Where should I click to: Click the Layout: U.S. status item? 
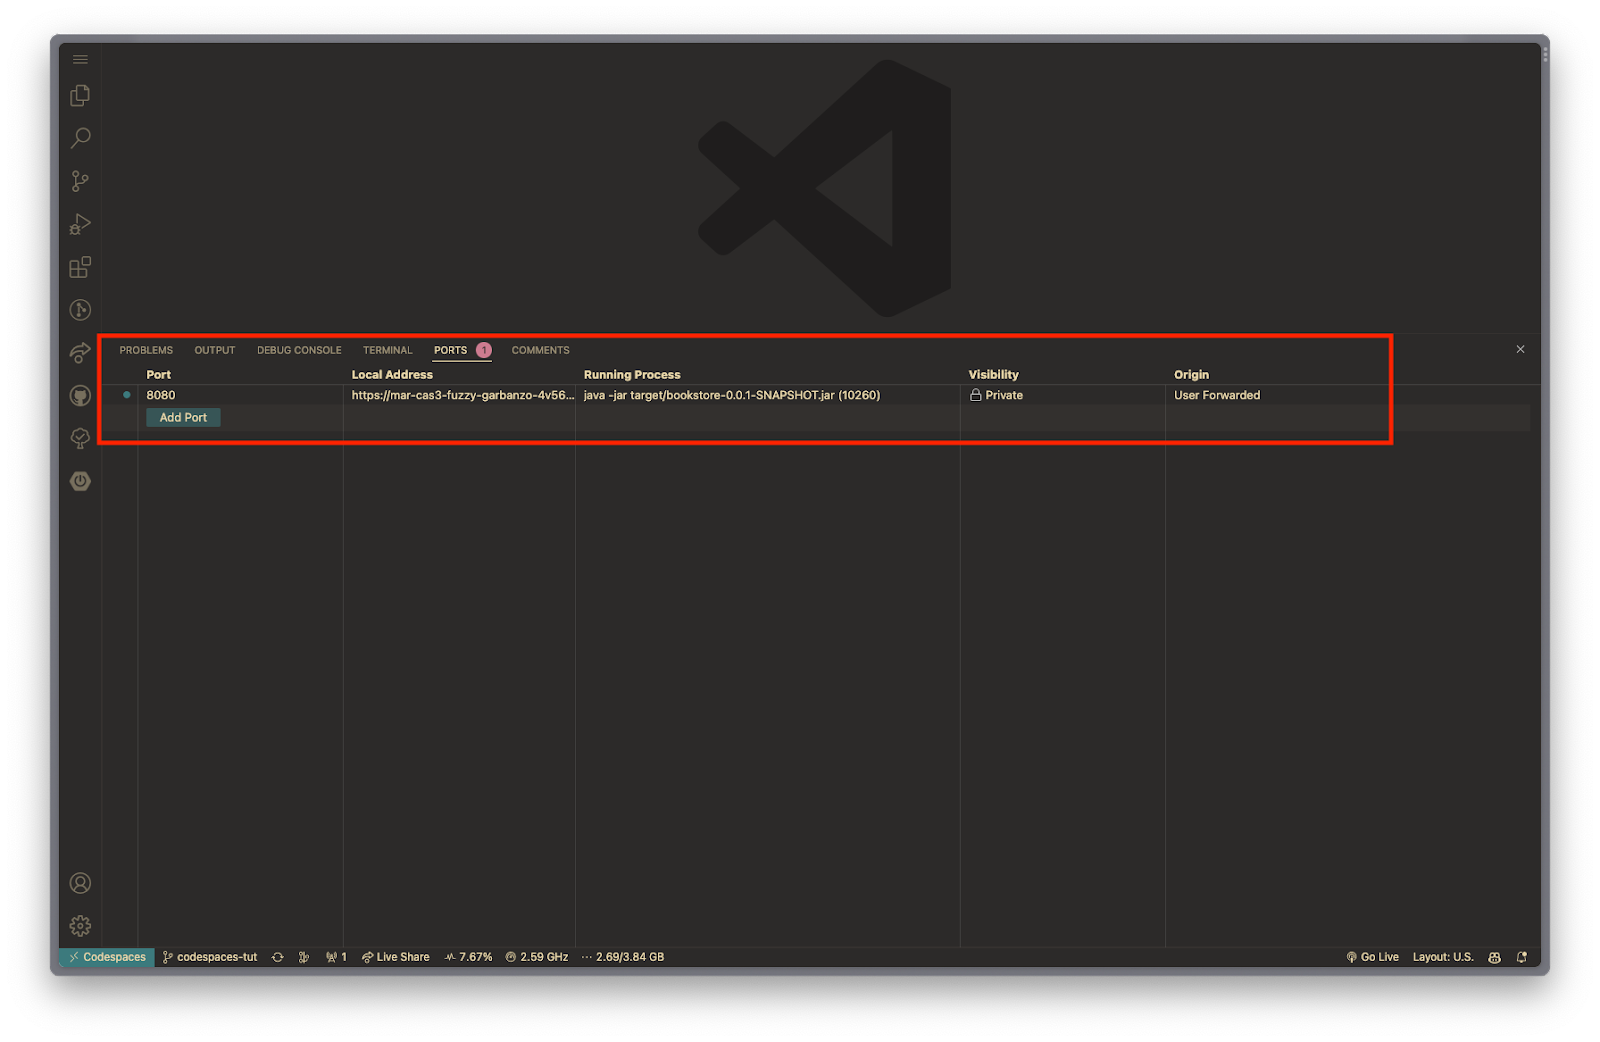(1443, 957)
